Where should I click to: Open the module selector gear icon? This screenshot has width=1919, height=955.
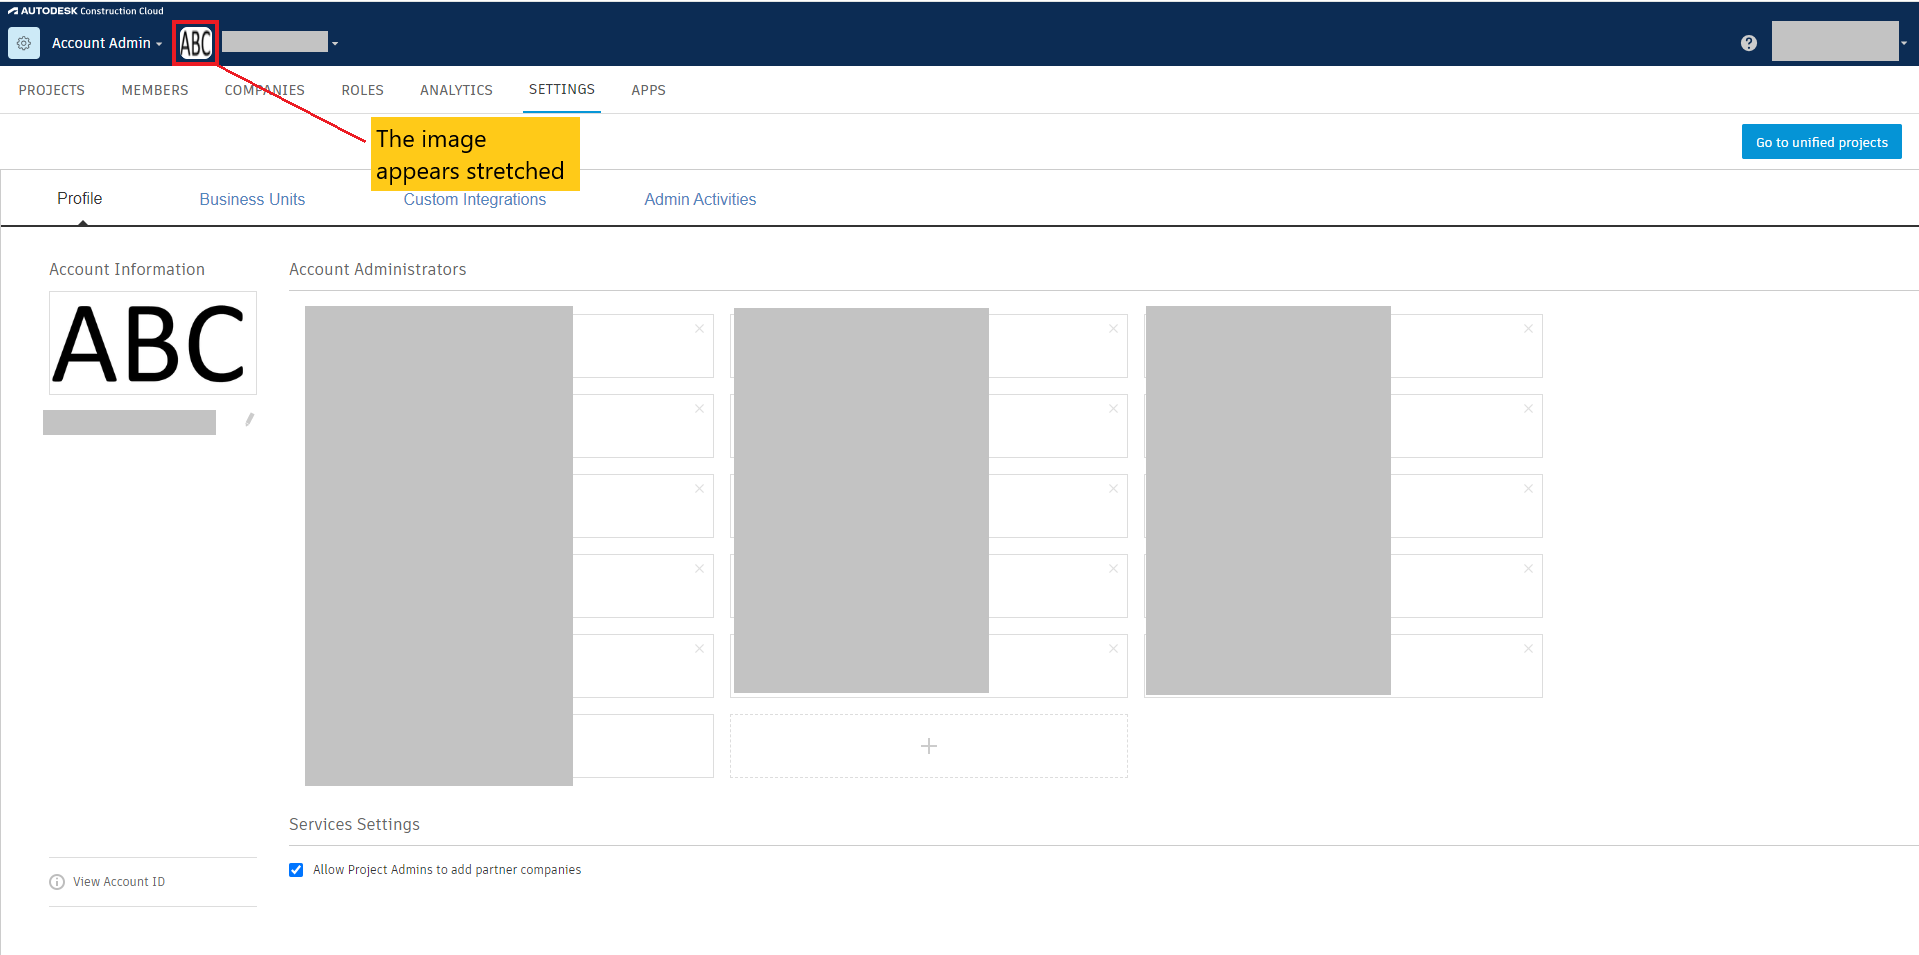click(23, 42)
